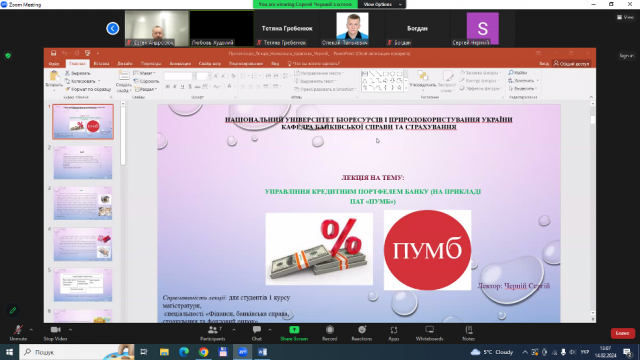Click Копировать (copy) in clipboard group
640x360 pixels.
click(81, 81)
